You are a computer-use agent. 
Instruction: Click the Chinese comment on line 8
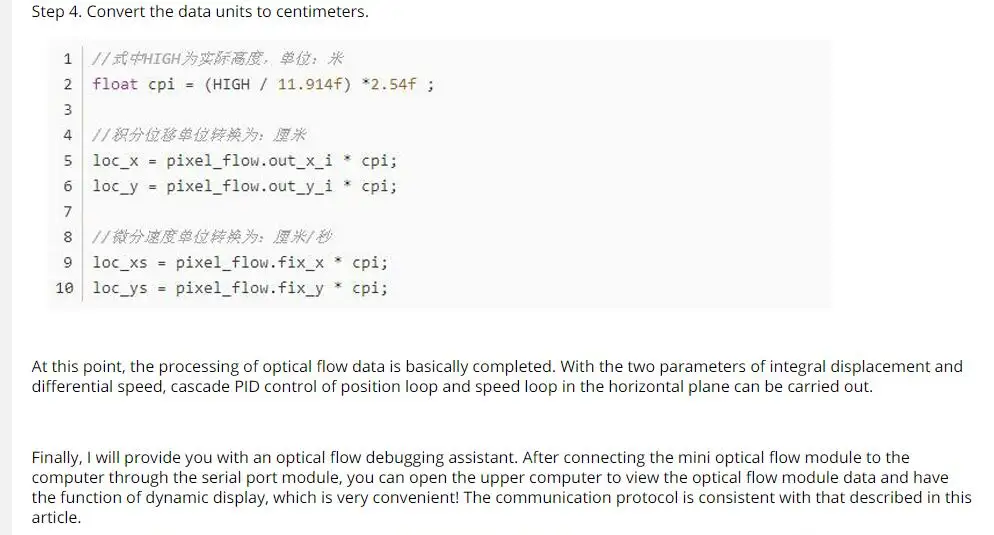(x=212, y=236)
